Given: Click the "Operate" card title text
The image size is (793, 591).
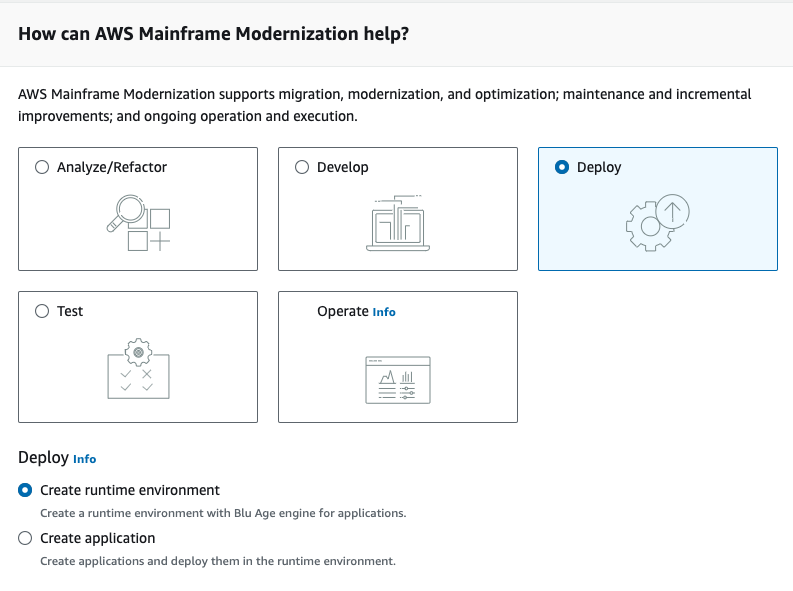Looking at the screenshot, I should pos(342,311).
